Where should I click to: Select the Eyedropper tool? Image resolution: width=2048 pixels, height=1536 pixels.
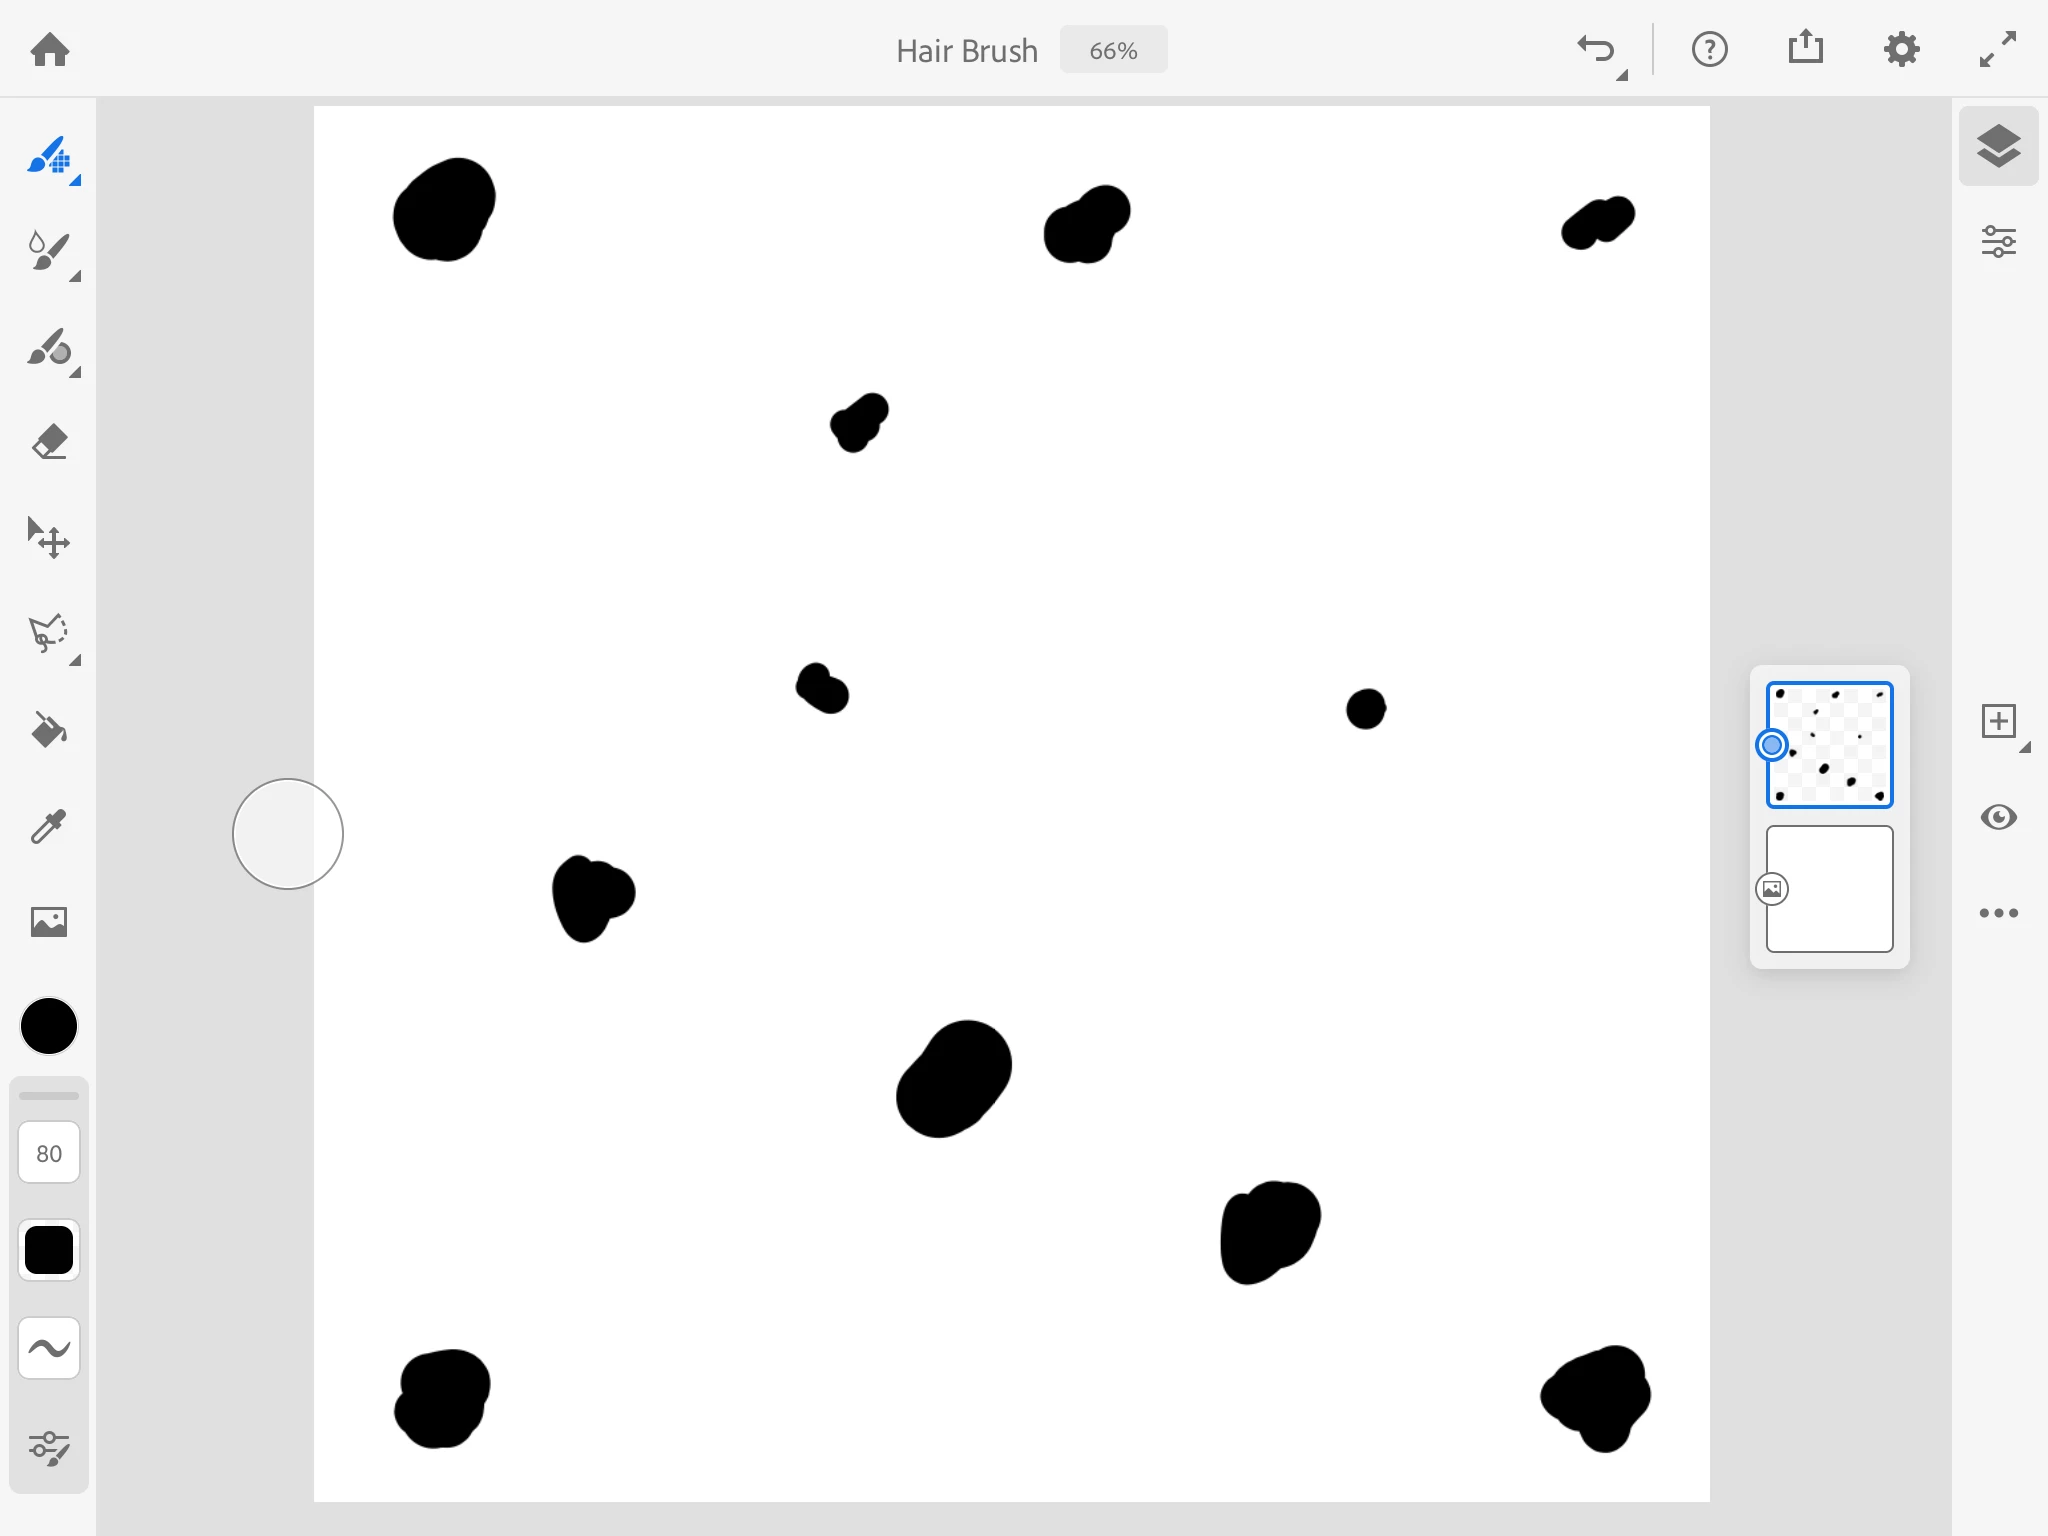point(49,826)
